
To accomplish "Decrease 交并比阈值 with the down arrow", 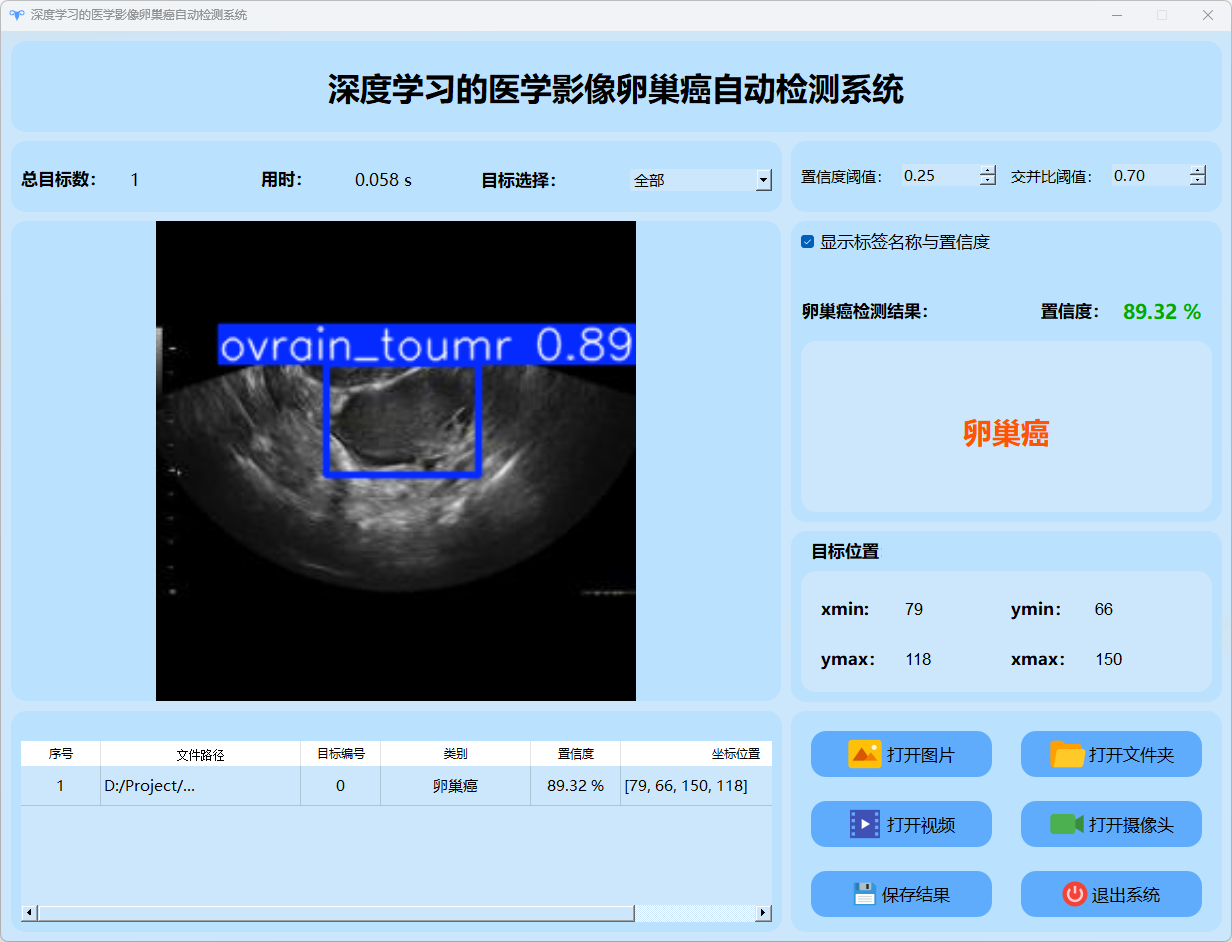I will (x=1198, y=181).
